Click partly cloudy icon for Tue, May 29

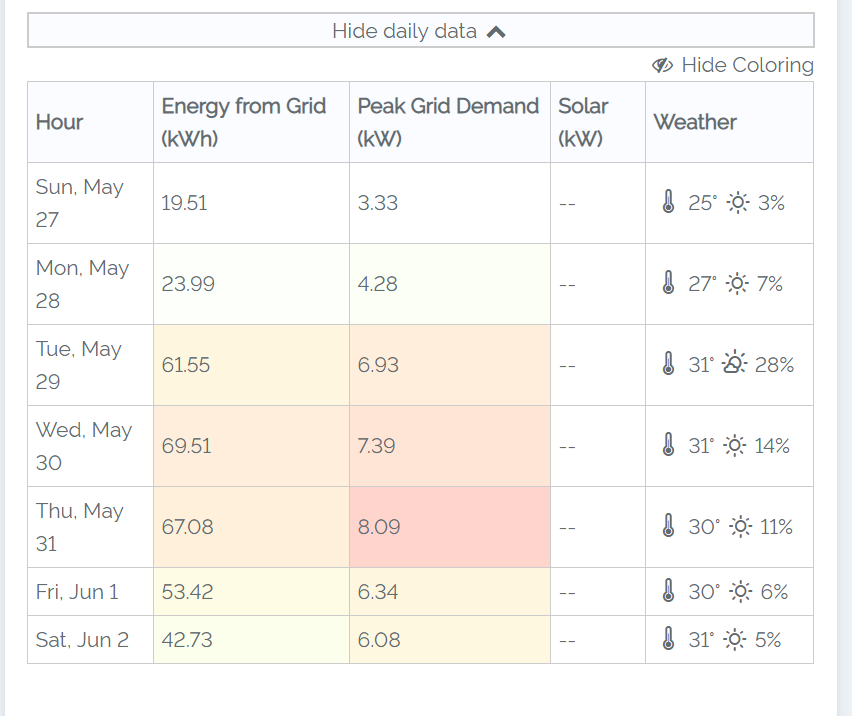pos(736,365)
